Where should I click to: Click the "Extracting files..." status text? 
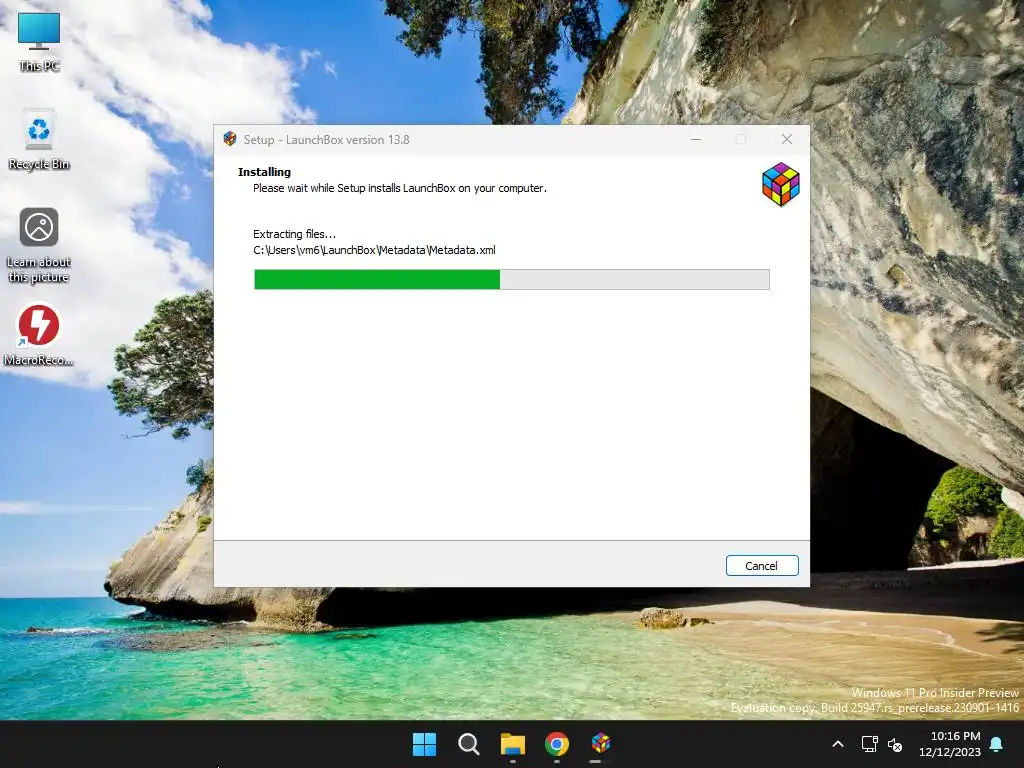295,234
